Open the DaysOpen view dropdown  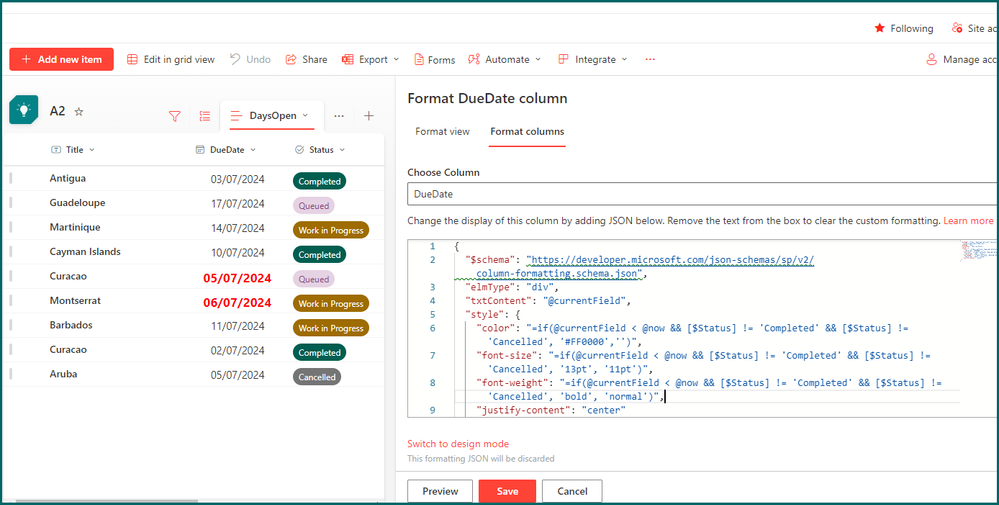pos(272,115)
